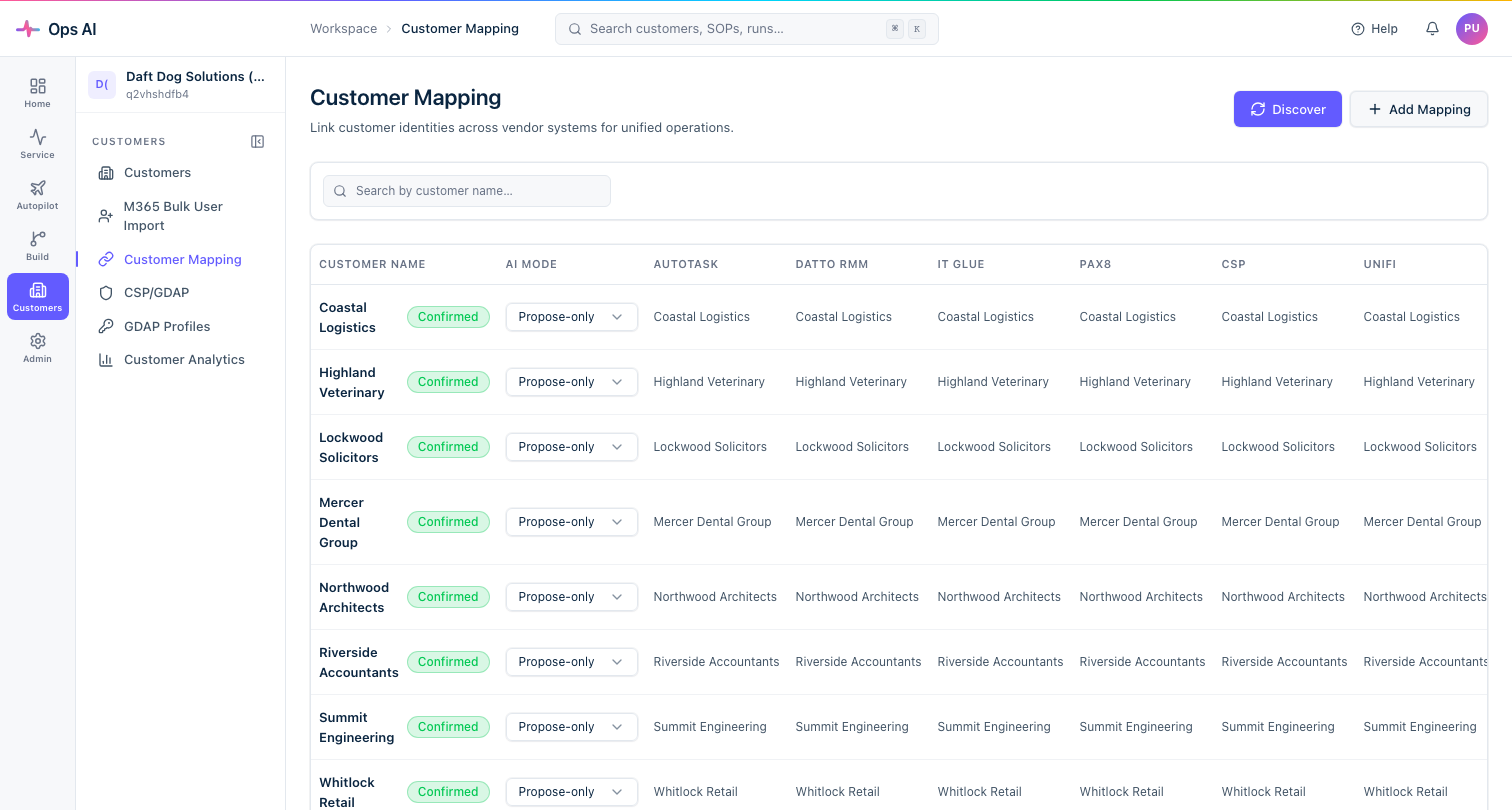
Task: Click Lockwood Solicitors in the IT Glue column
Action: click(994, 447)
